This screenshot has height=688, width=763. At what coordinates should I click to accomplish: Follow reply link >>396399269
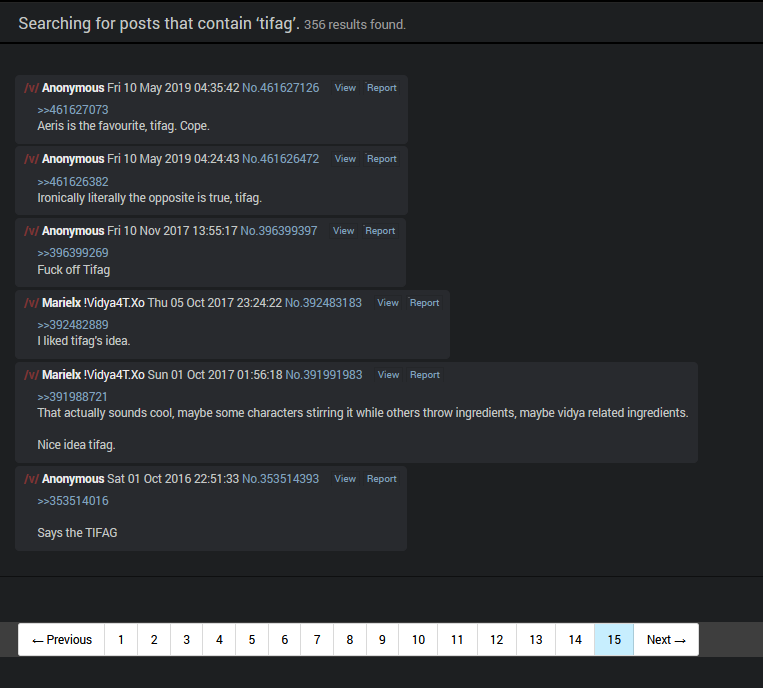pyautogui.click(x=73, y=253)
